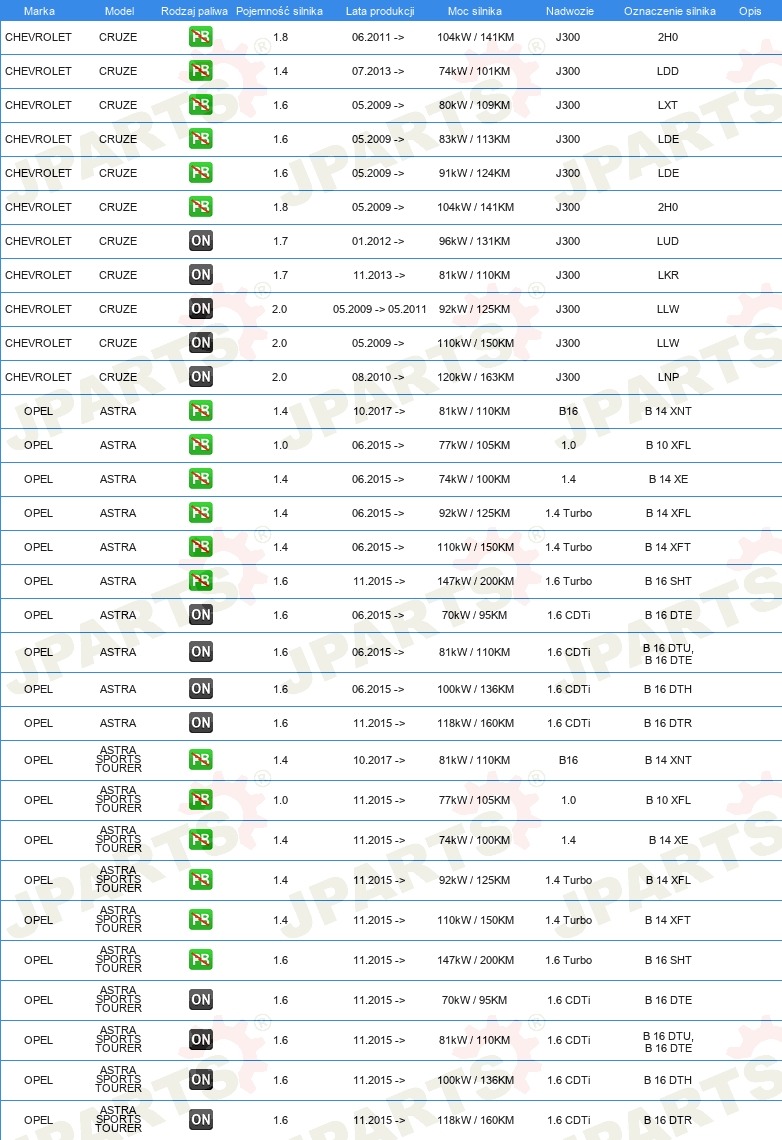
Task: Click ON diesel icon in Cruze LUD row
Action: tap(201, 241)
